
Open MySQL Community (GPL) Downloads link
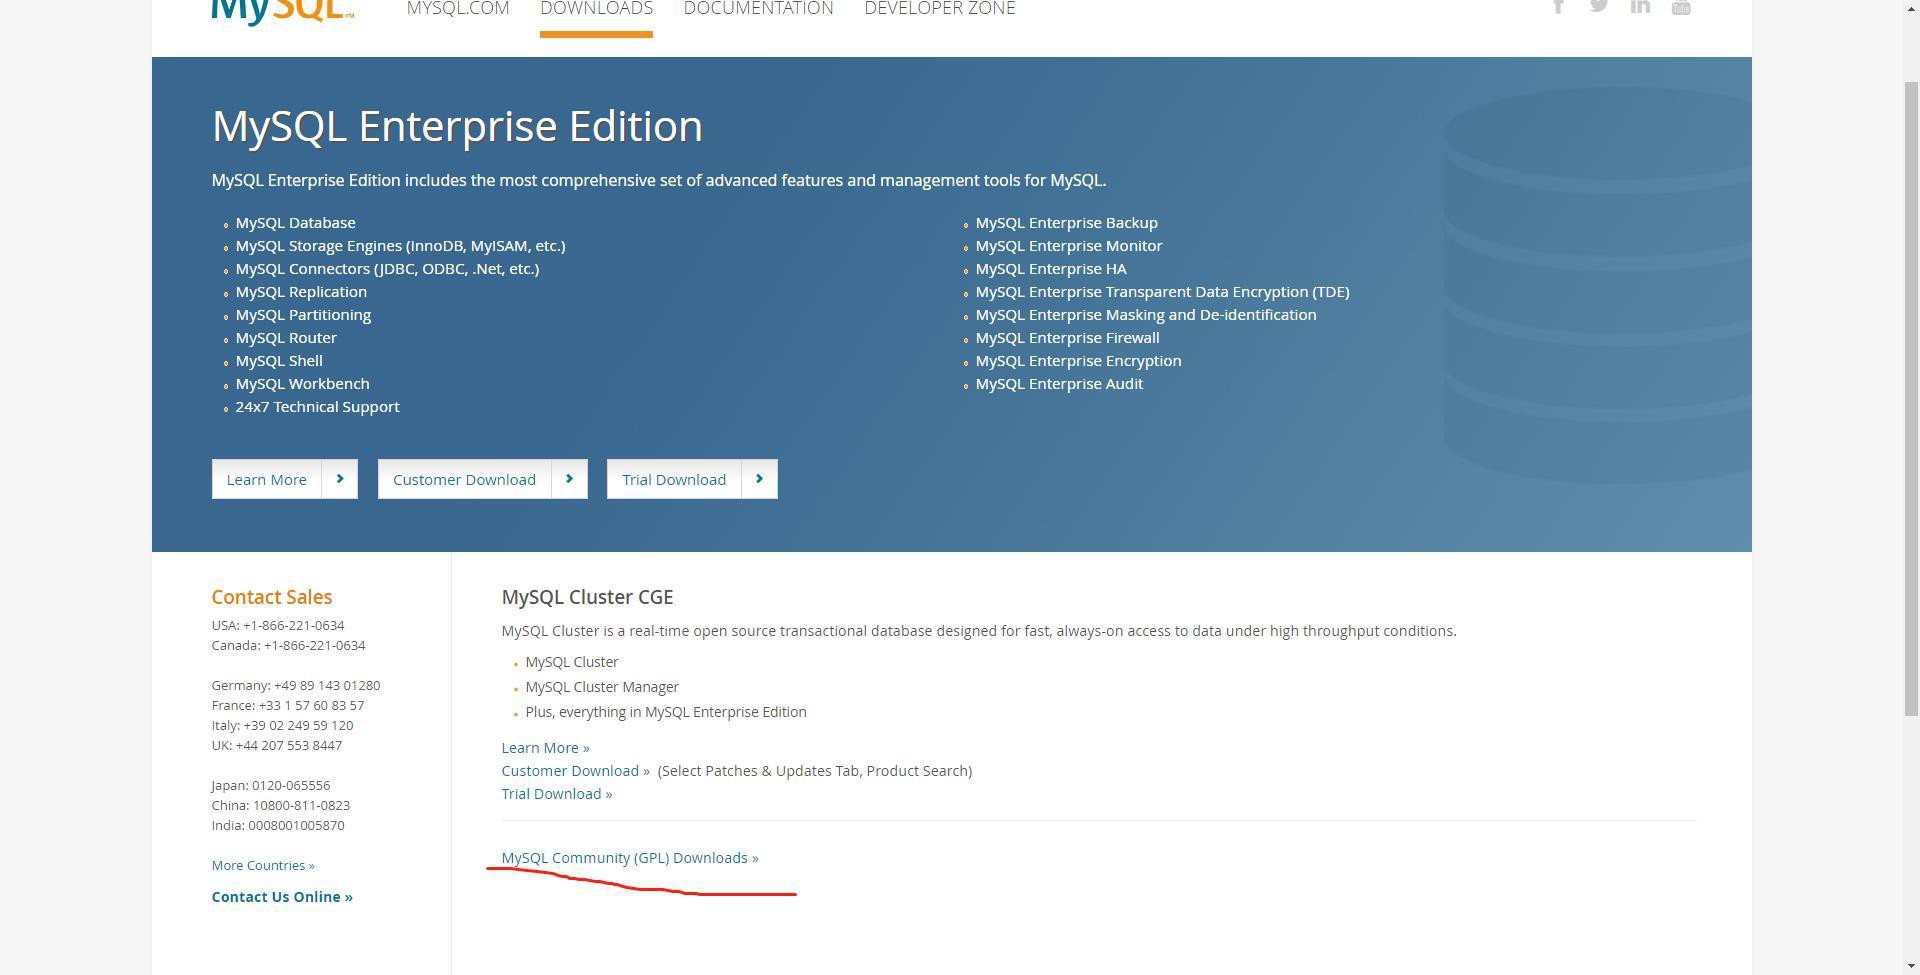(x=629, y=858)
